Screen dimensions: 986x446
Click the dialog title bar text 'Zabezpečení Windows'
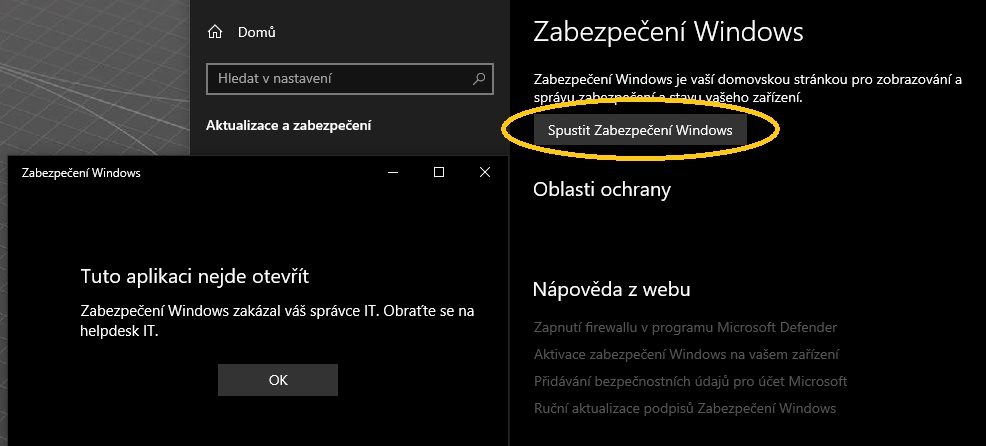tap(81, 172)
